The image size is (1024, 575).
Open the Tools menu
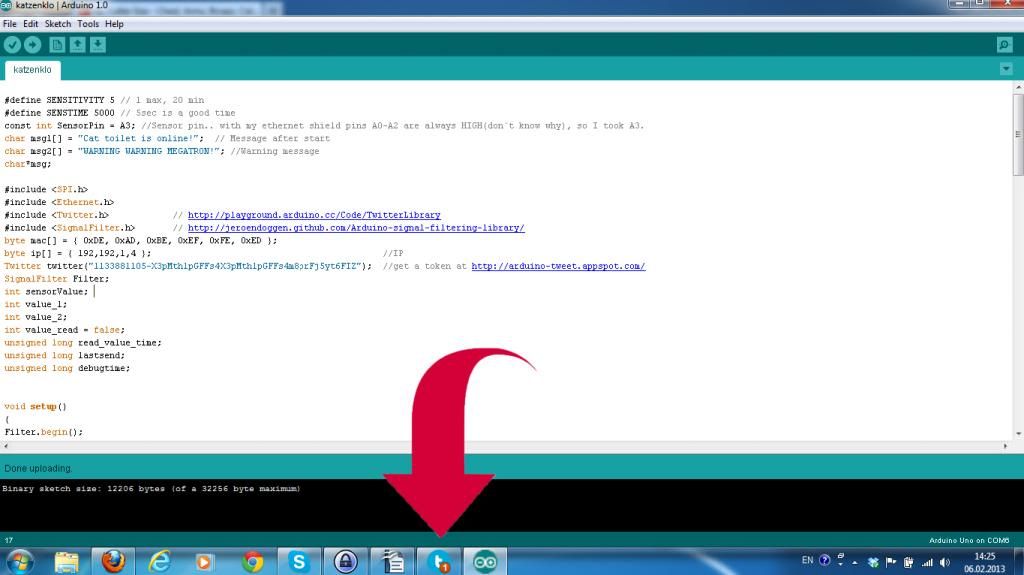pos(88,24)
